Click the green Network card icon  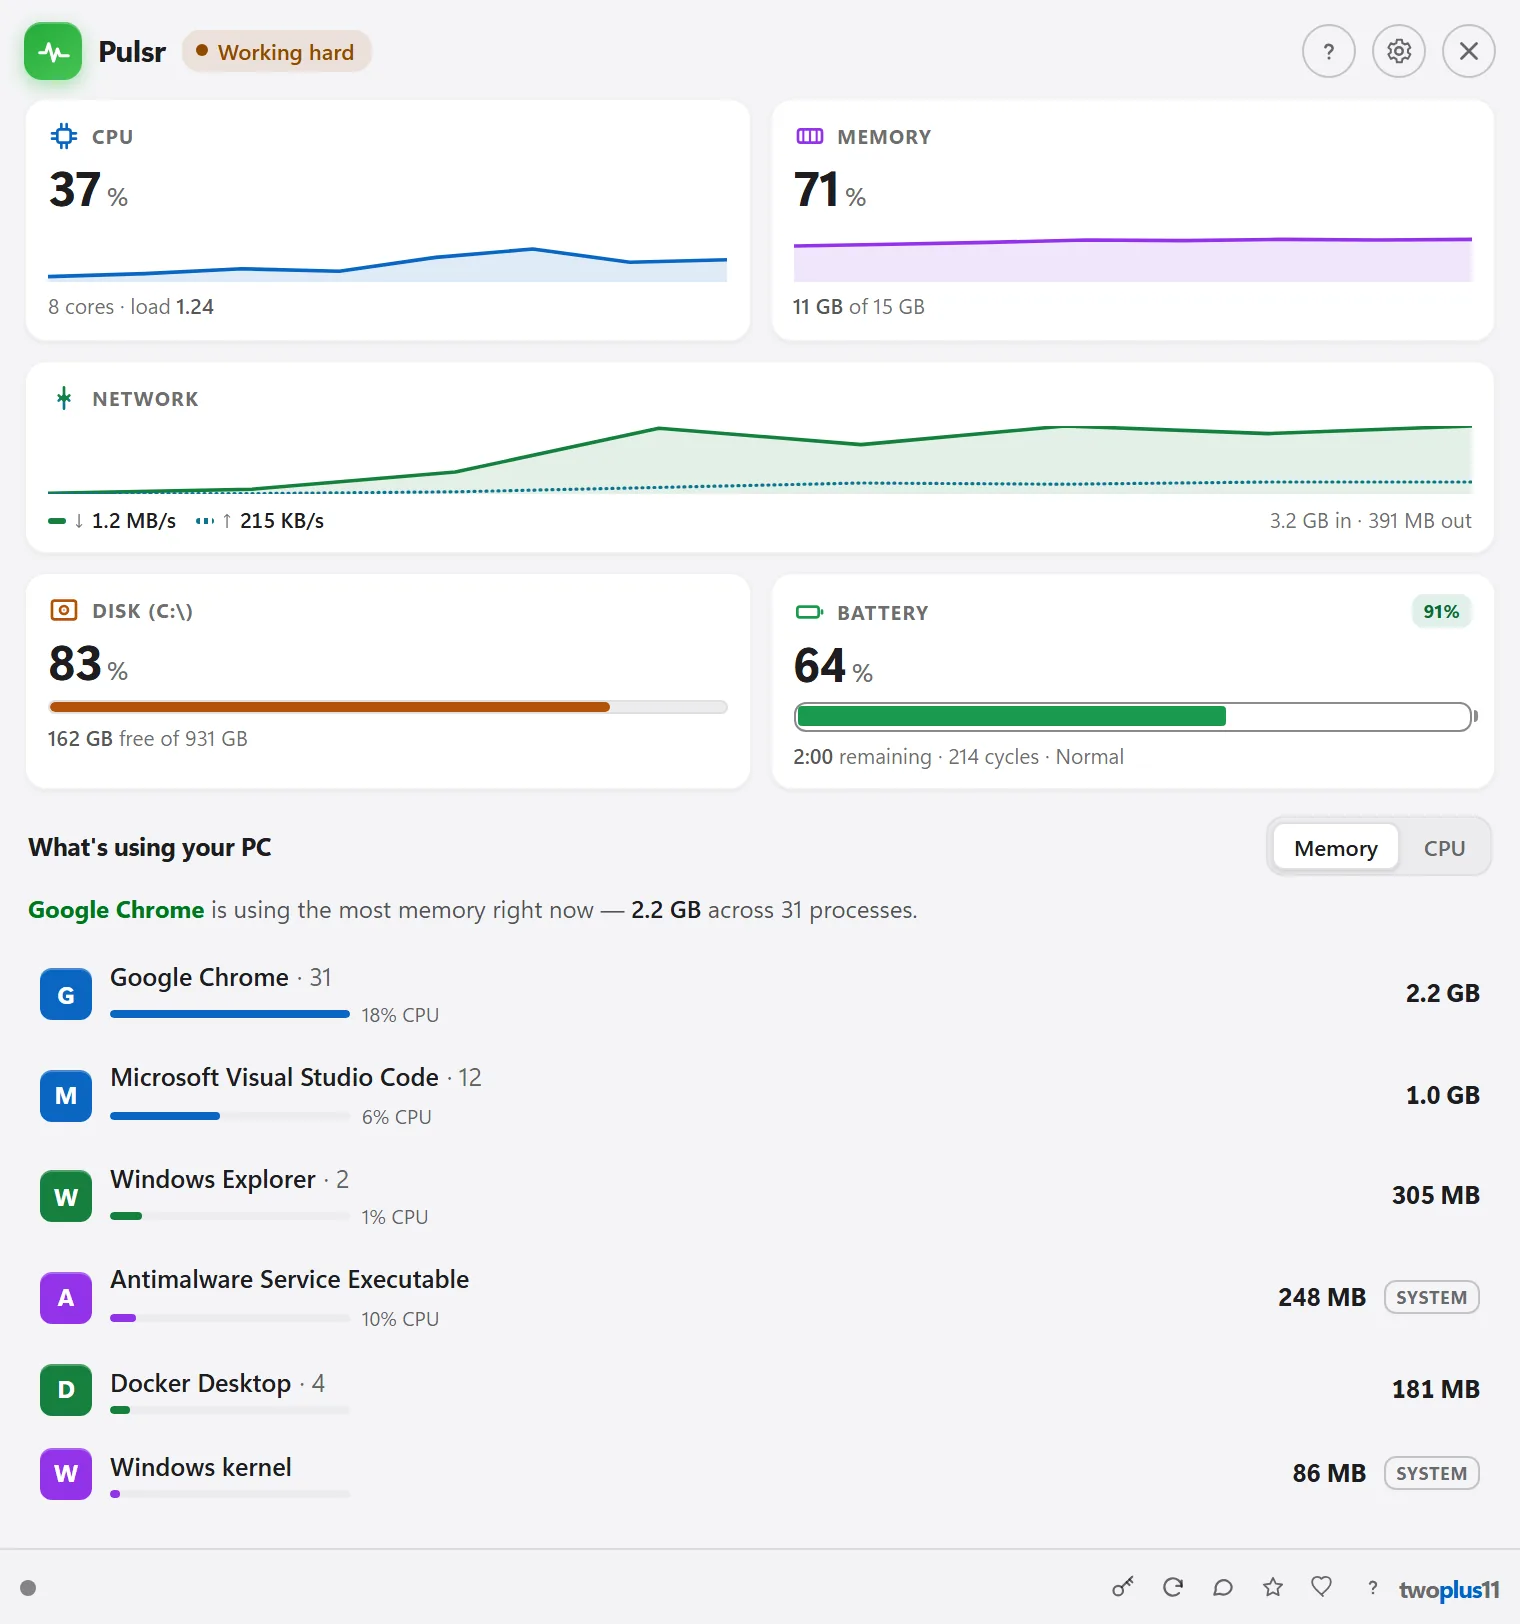[x=64, y=398]
